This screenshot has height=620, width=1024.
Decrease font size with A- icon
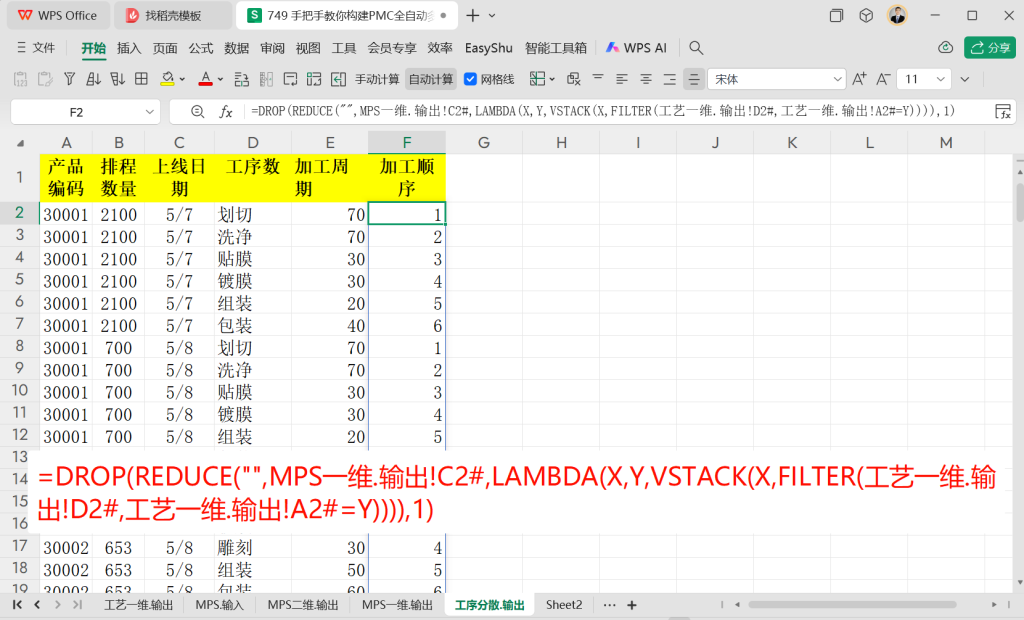(x=884, y=79)
